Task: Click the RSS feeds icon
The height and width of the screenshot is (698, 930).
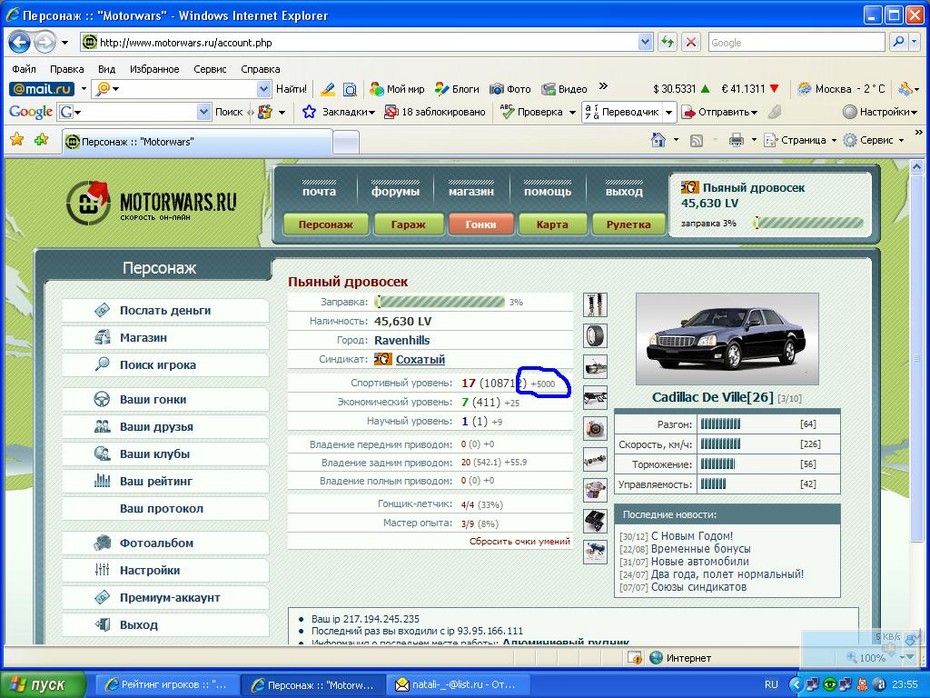Action: pos(696,141)
